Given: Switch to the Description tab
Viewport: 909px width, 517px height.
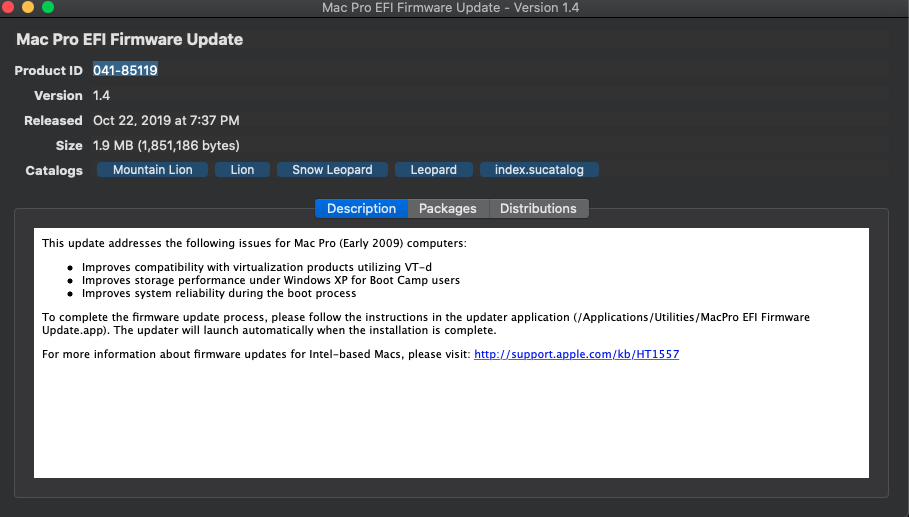Looking at the screenshot, I should click(x=361, y=208).
